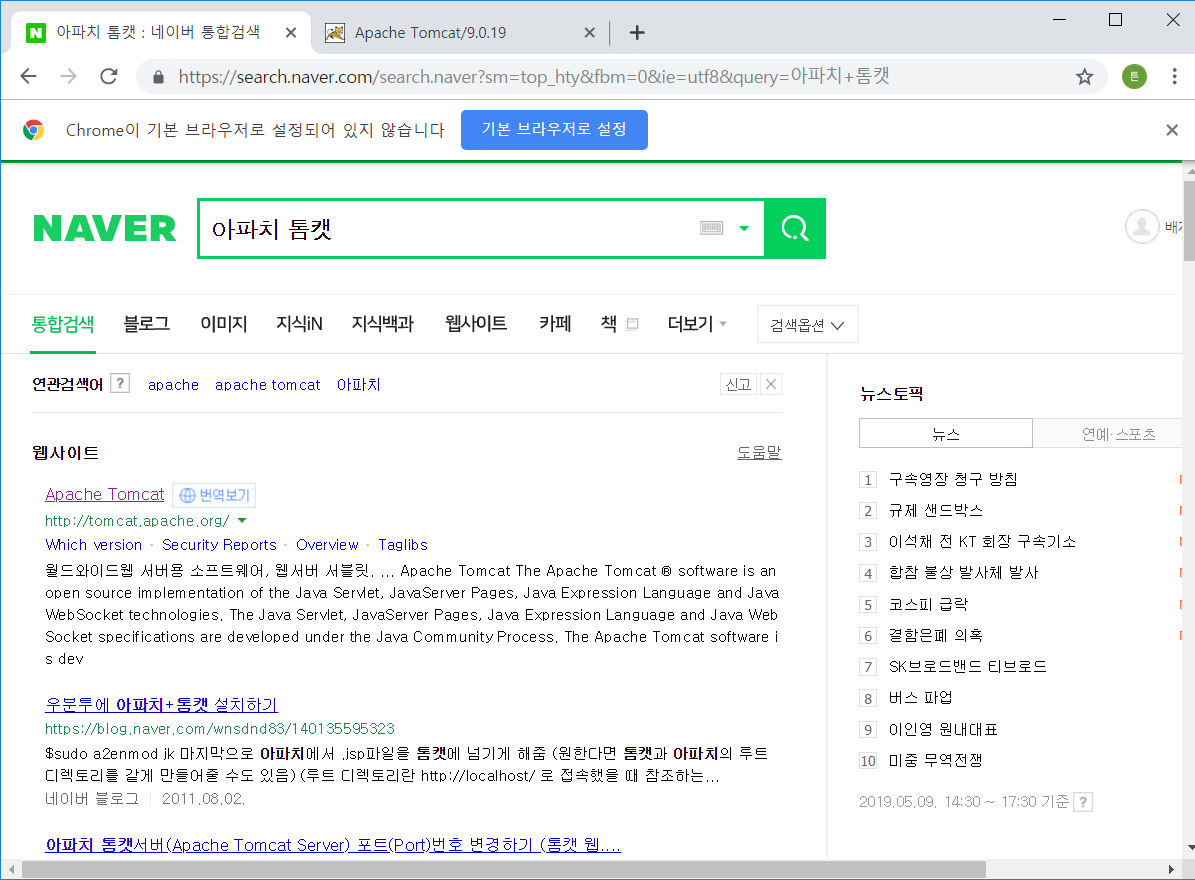Viewport: 1195px width, 880px height.
Task: Bookmark this page with the star icon
Action: 1084,76
